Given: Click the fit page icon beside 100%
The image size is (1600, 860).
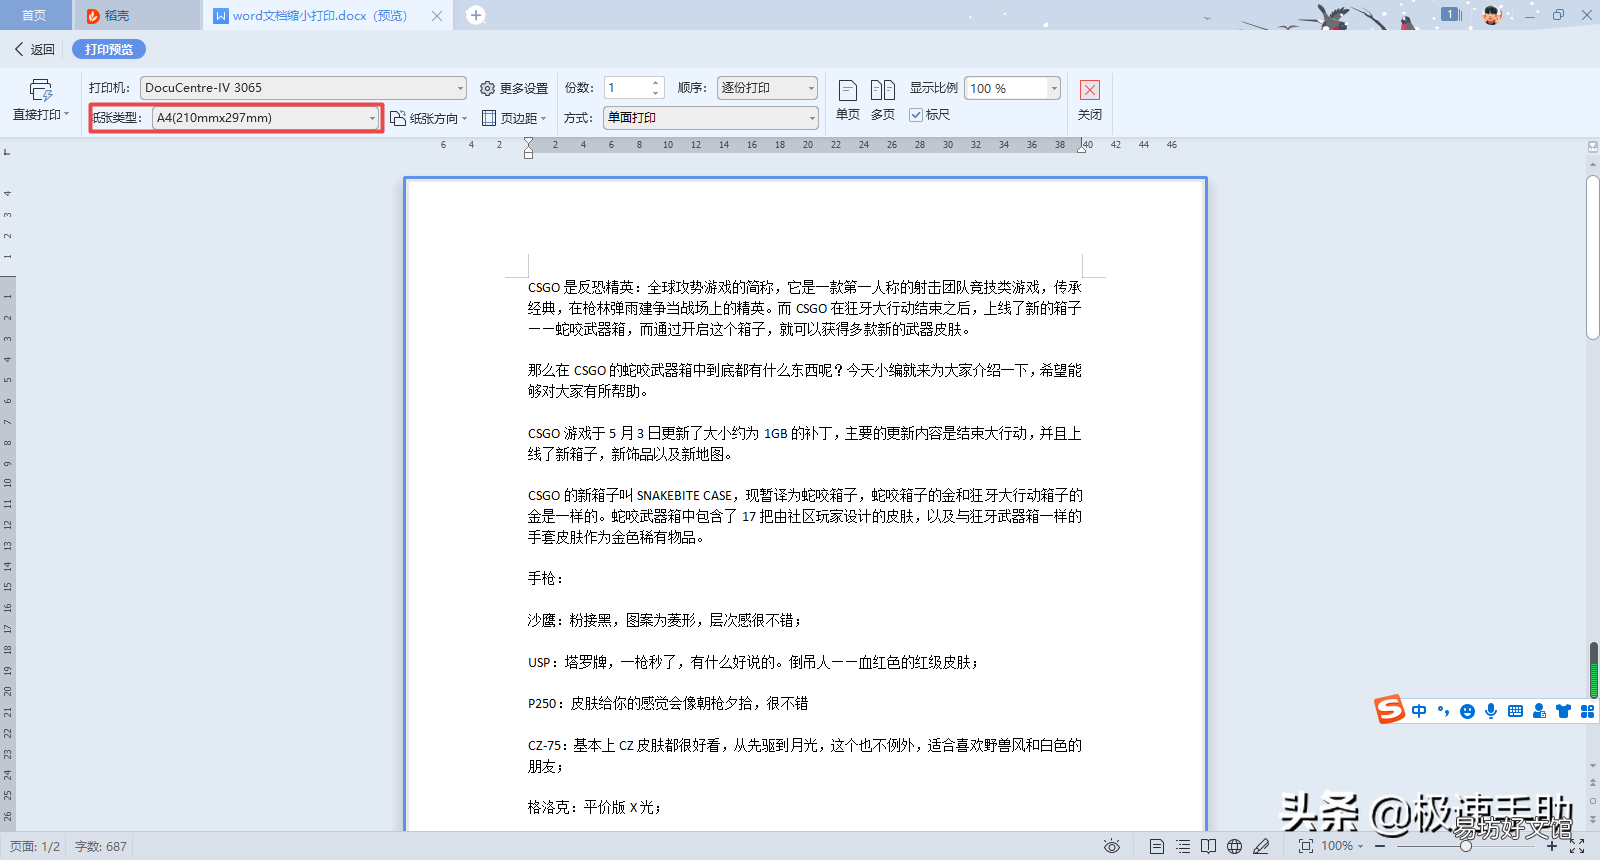Looking at the screenshot, I should coord(1306,846).
